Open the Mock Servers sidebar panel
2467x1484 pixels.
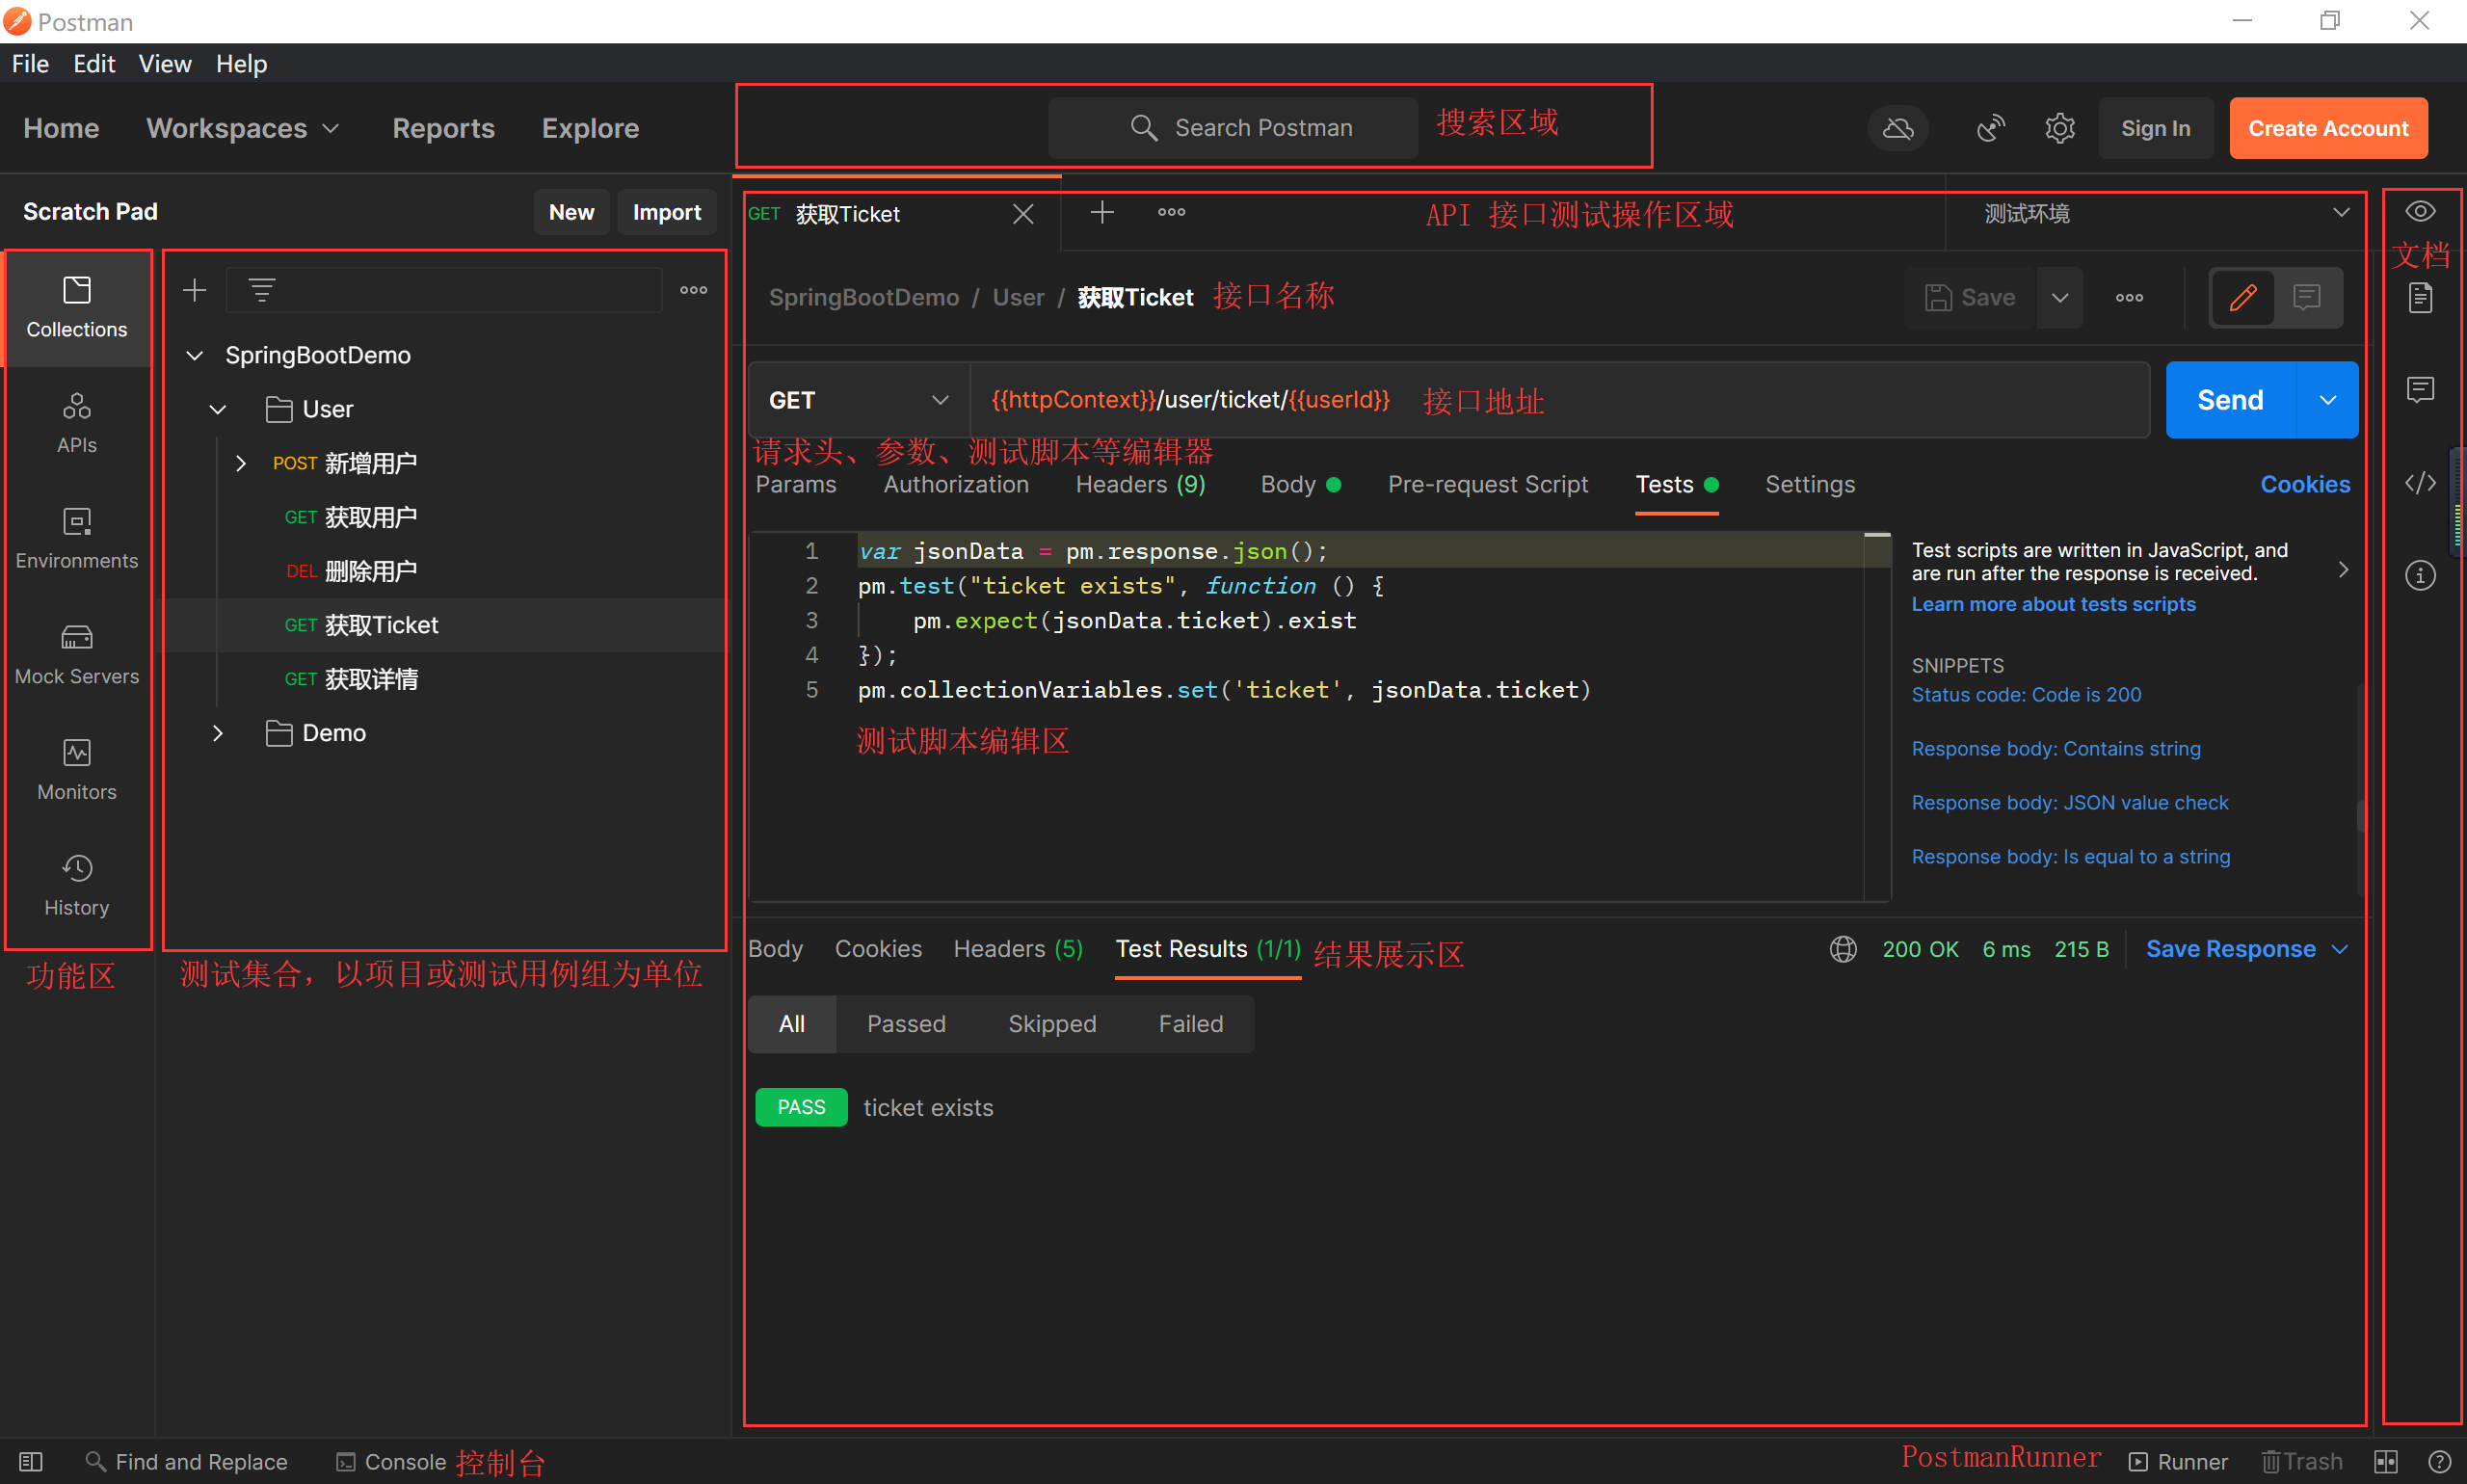pyautogui.click(x=77, y=655)
